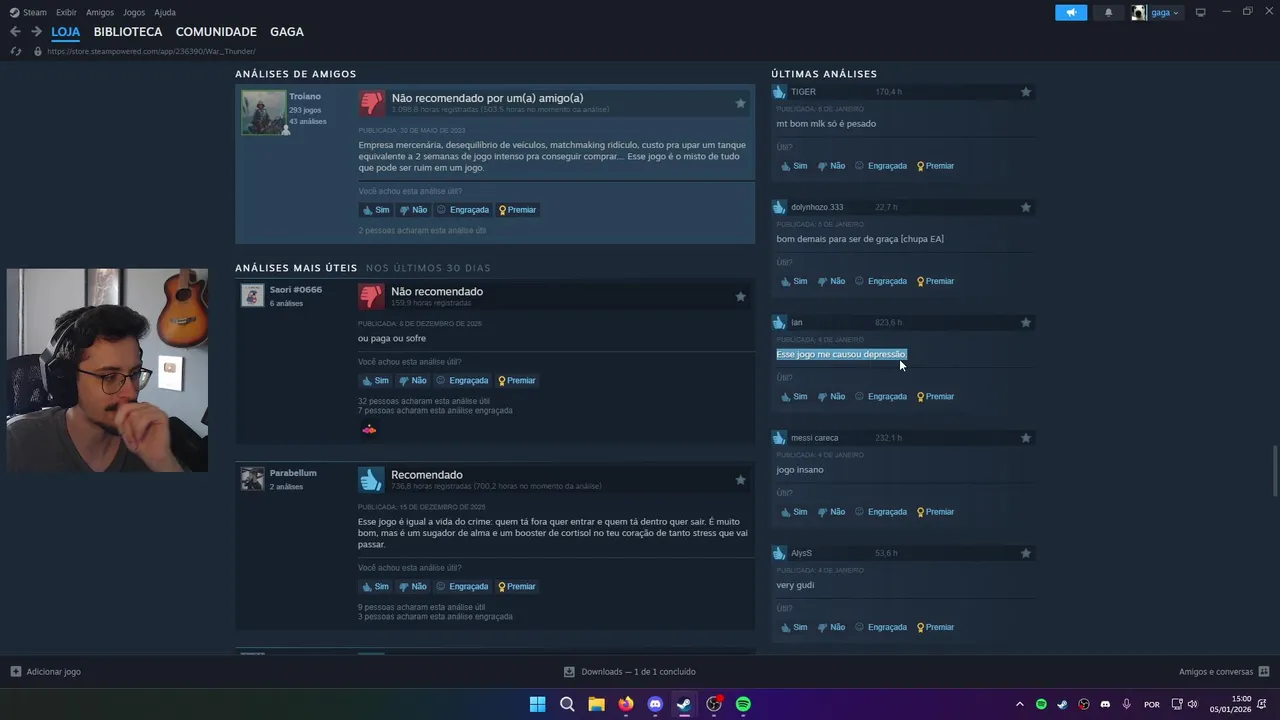Switch to Big Picture mode icon
This screenshot has height=720, width=1280.
[x=1200, y=12]
